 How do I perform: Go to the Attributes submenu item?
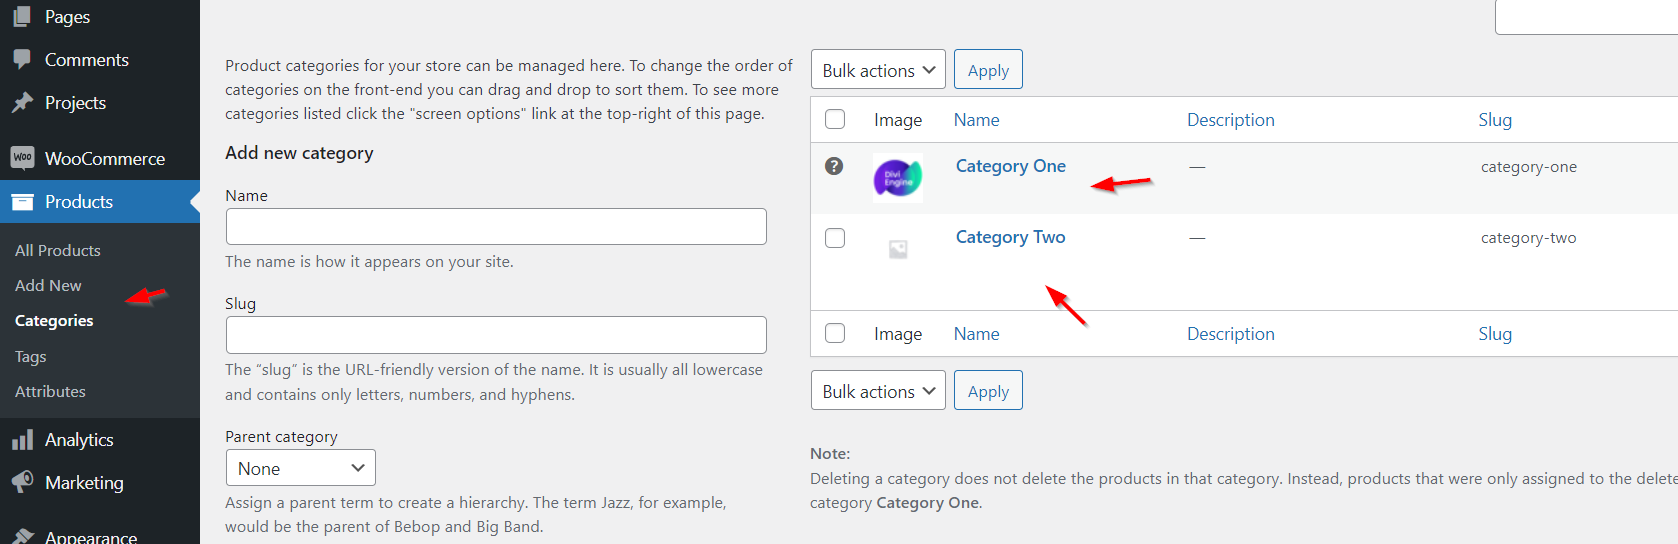(x=50, y=392)
